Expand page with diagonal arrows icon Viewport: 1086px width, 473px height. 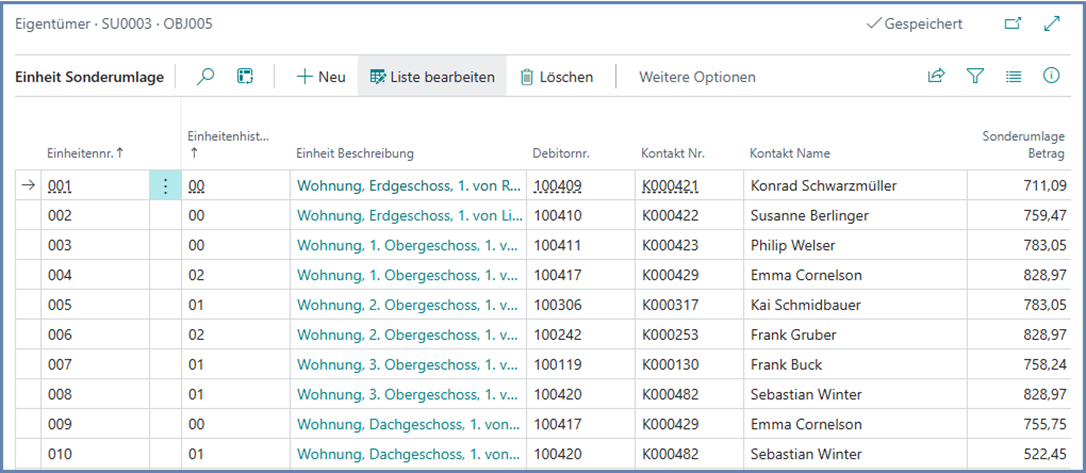(x=1051, y=24)
